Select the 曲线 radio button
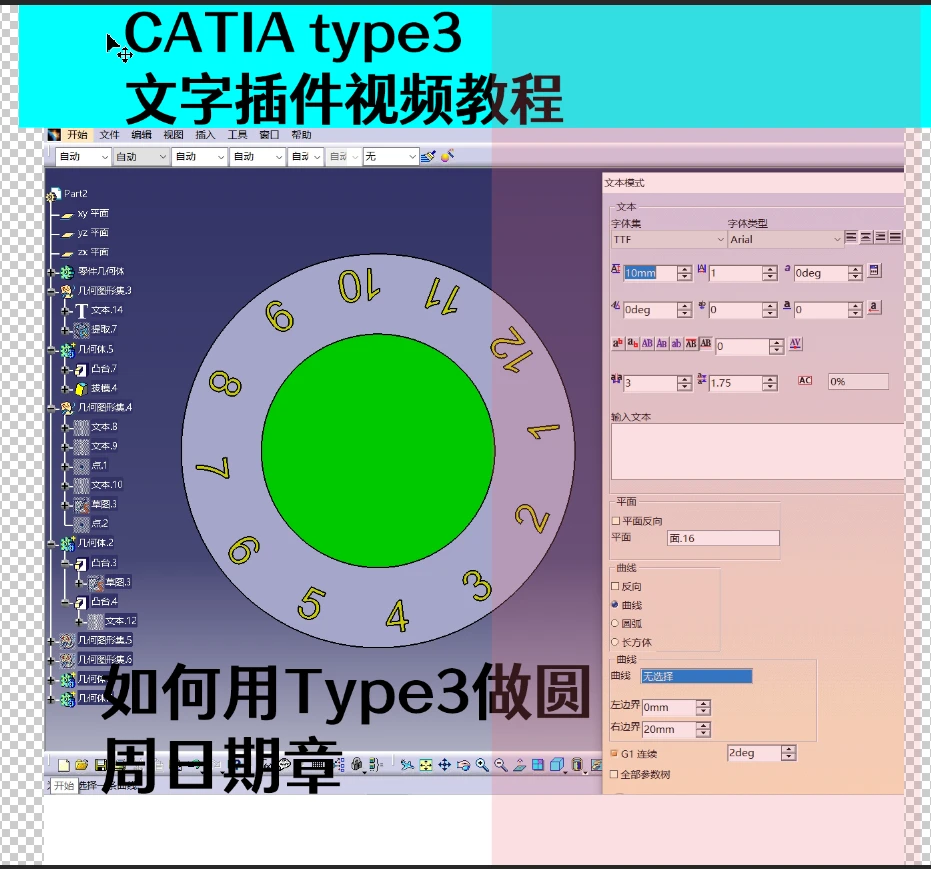The height and width of the screenshot is (869, 931). [x=615, y=604]
